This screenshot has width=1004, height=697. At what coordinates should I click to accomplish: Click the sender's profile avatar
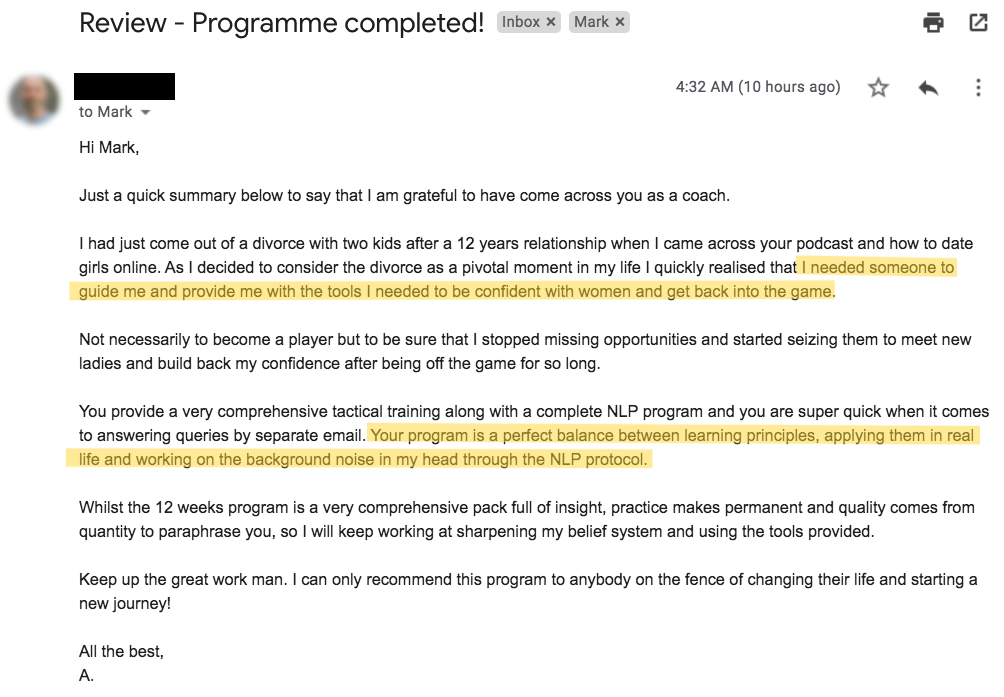33,99
